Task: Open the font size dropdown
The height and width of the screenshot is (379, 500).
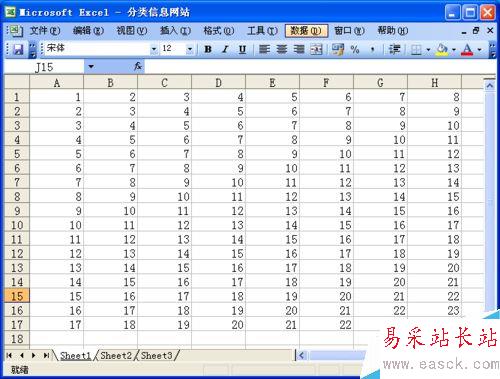Action: coord(190,49)
